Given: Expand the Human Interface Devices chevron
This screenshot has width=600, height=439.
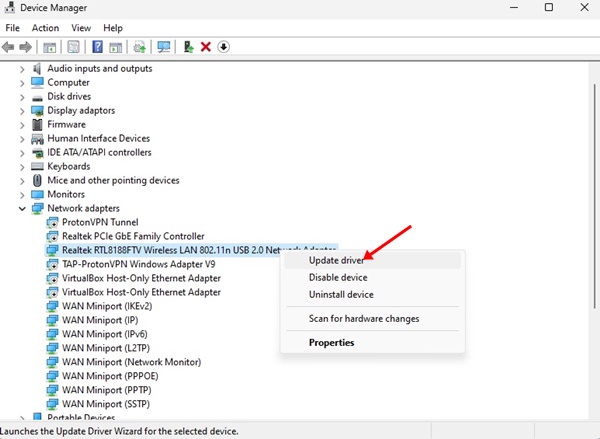Looking at the screenshot, I should [22, 139].
